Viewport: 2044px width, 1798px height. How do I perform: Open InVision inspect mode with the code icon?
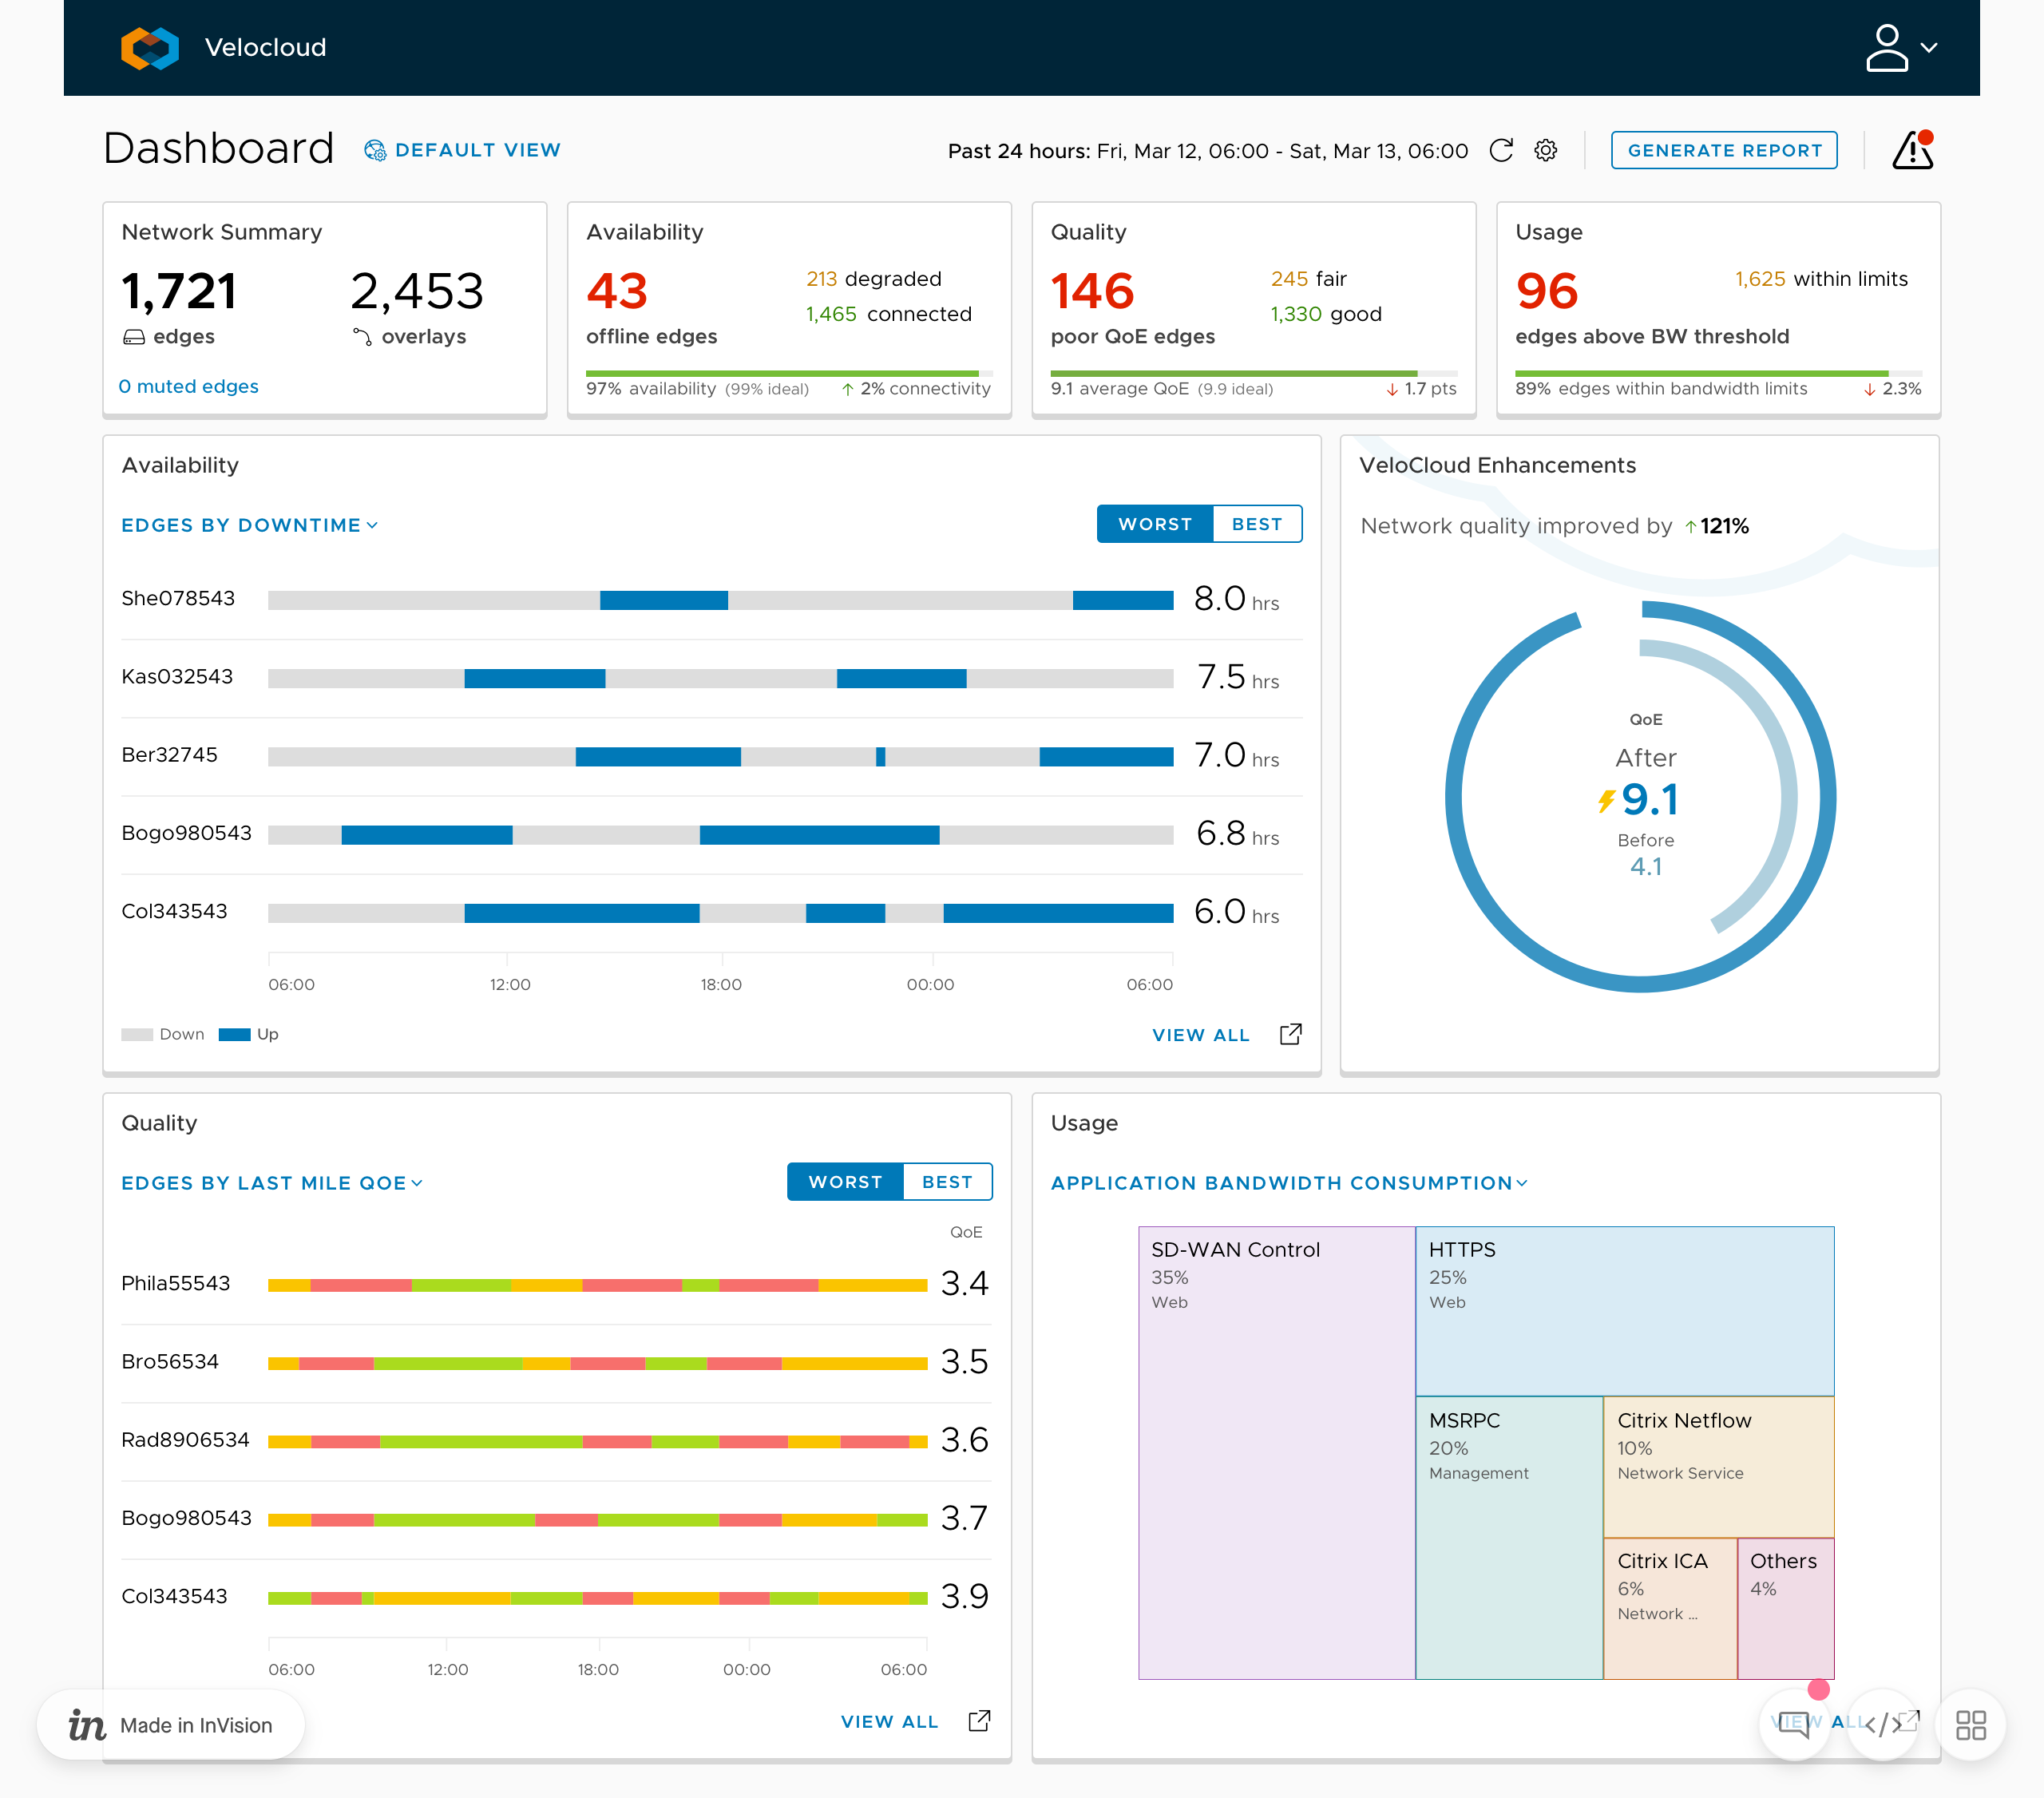(1883, 1723)
